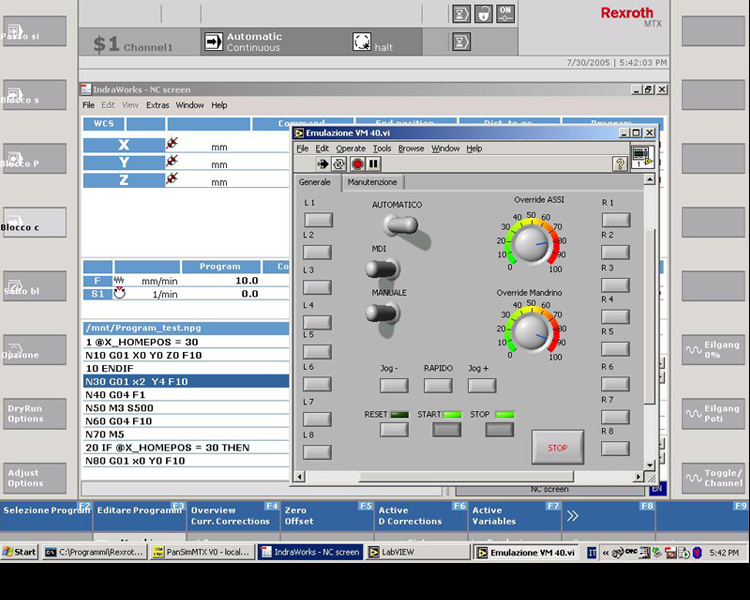Click the X axis reference status icon
This screenshot has height=600, width=750.
172,143
